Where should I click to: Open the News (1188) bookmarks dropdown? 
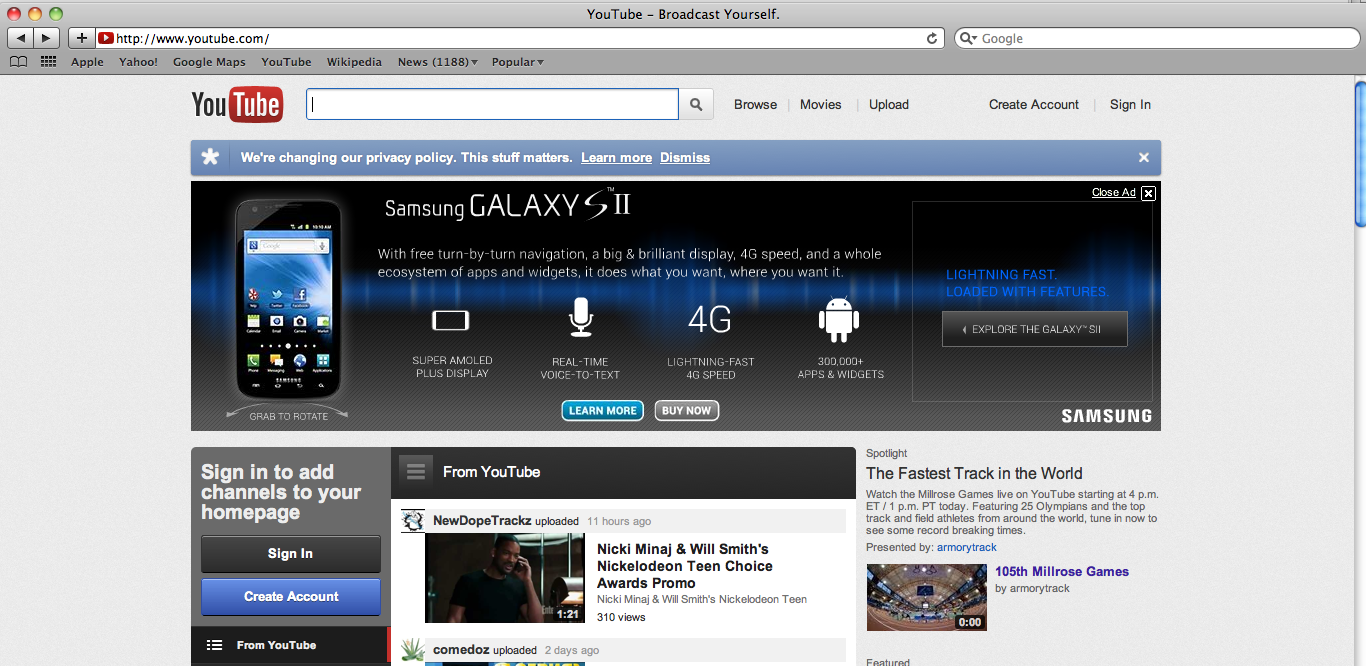click(x=438, y=62)
